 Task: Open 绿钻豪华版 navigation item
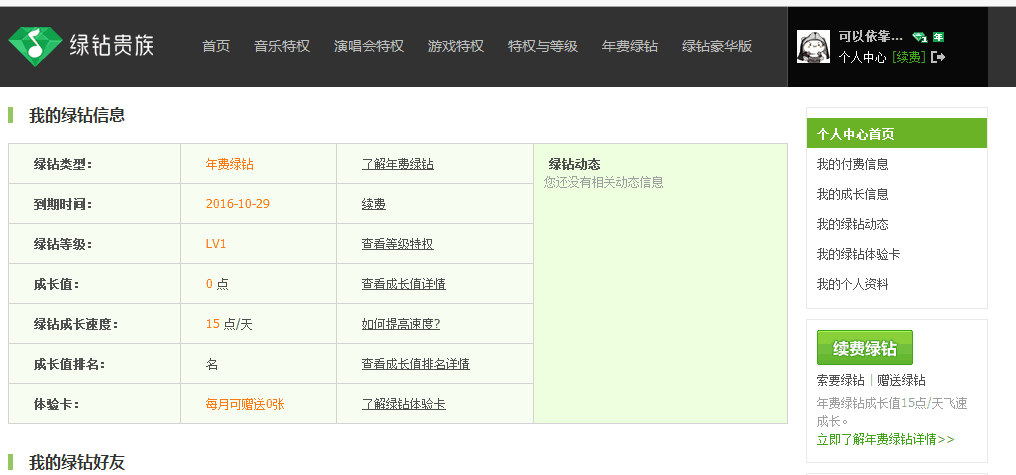pyautogui.click(x=717, y=47)
